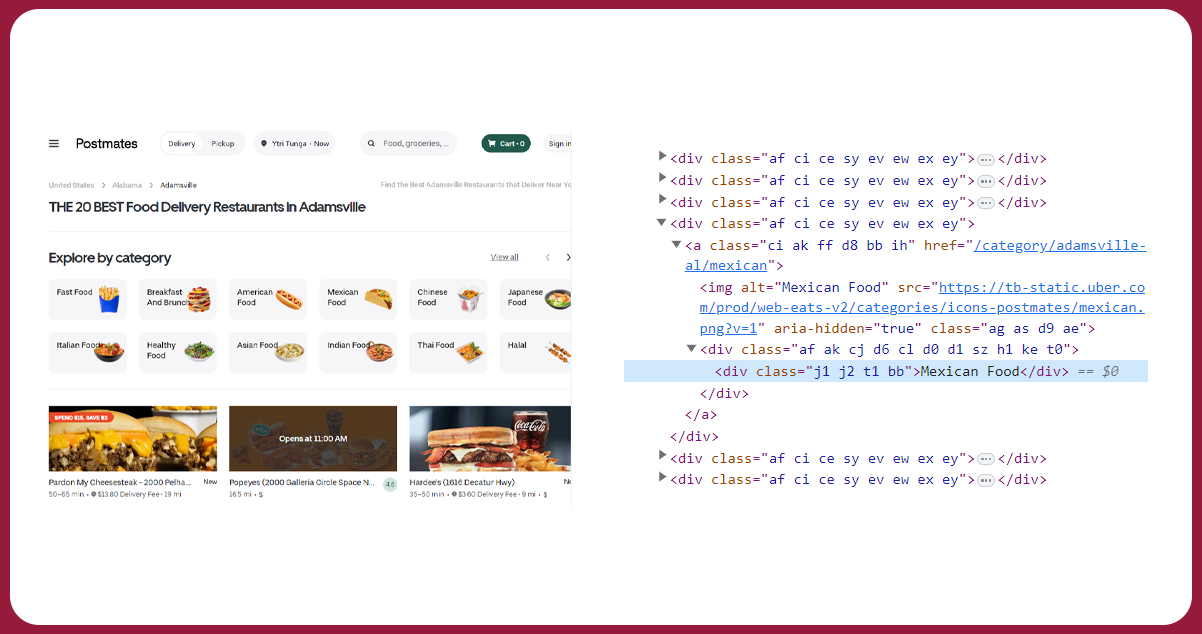The width and height of the screenshot is (1202, 634).
Task: Choose the American Food hot dog icon
Action: (289, 298)
